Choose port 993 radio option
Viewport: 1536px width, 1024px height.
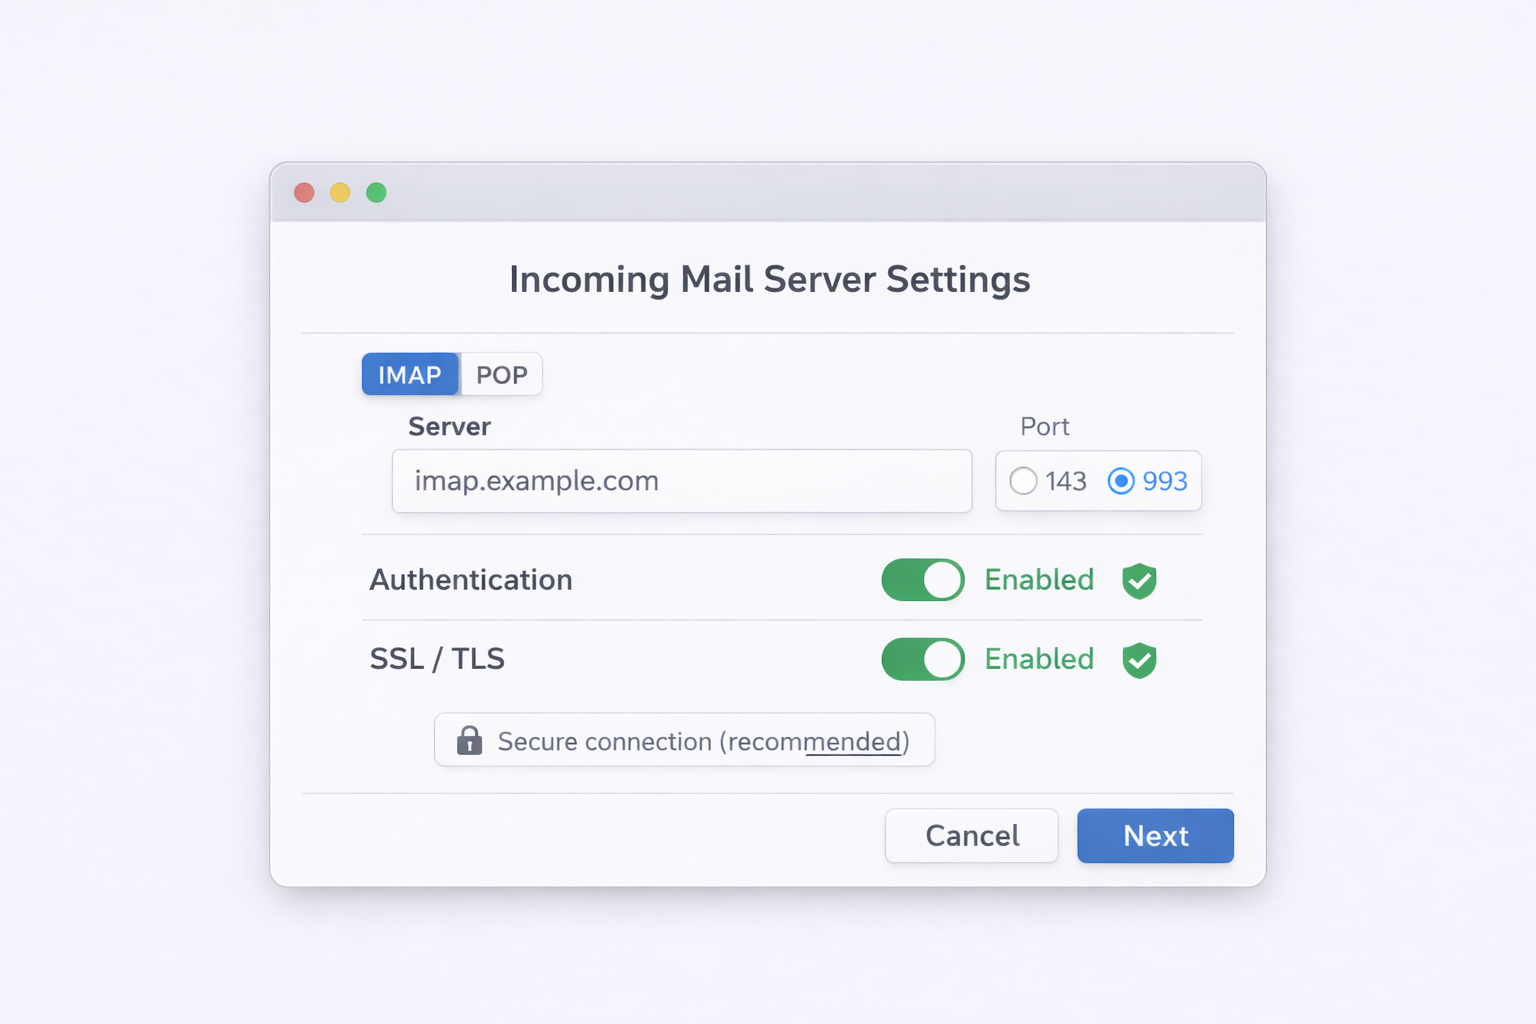pos(1121,481)
